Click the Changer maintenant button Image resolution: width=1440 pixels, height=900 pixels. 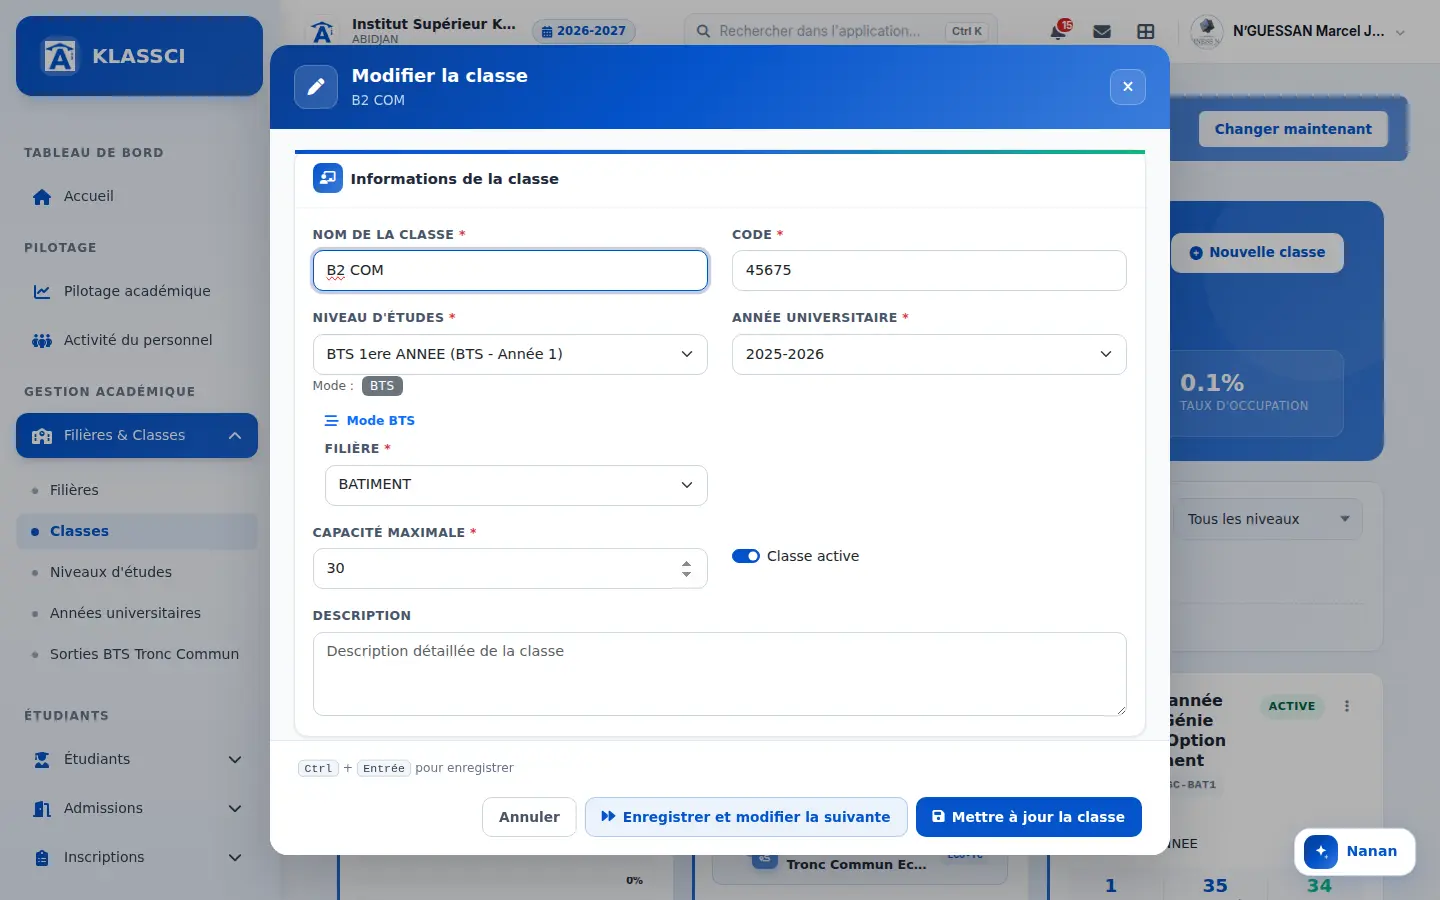(x=1293, y=129)
